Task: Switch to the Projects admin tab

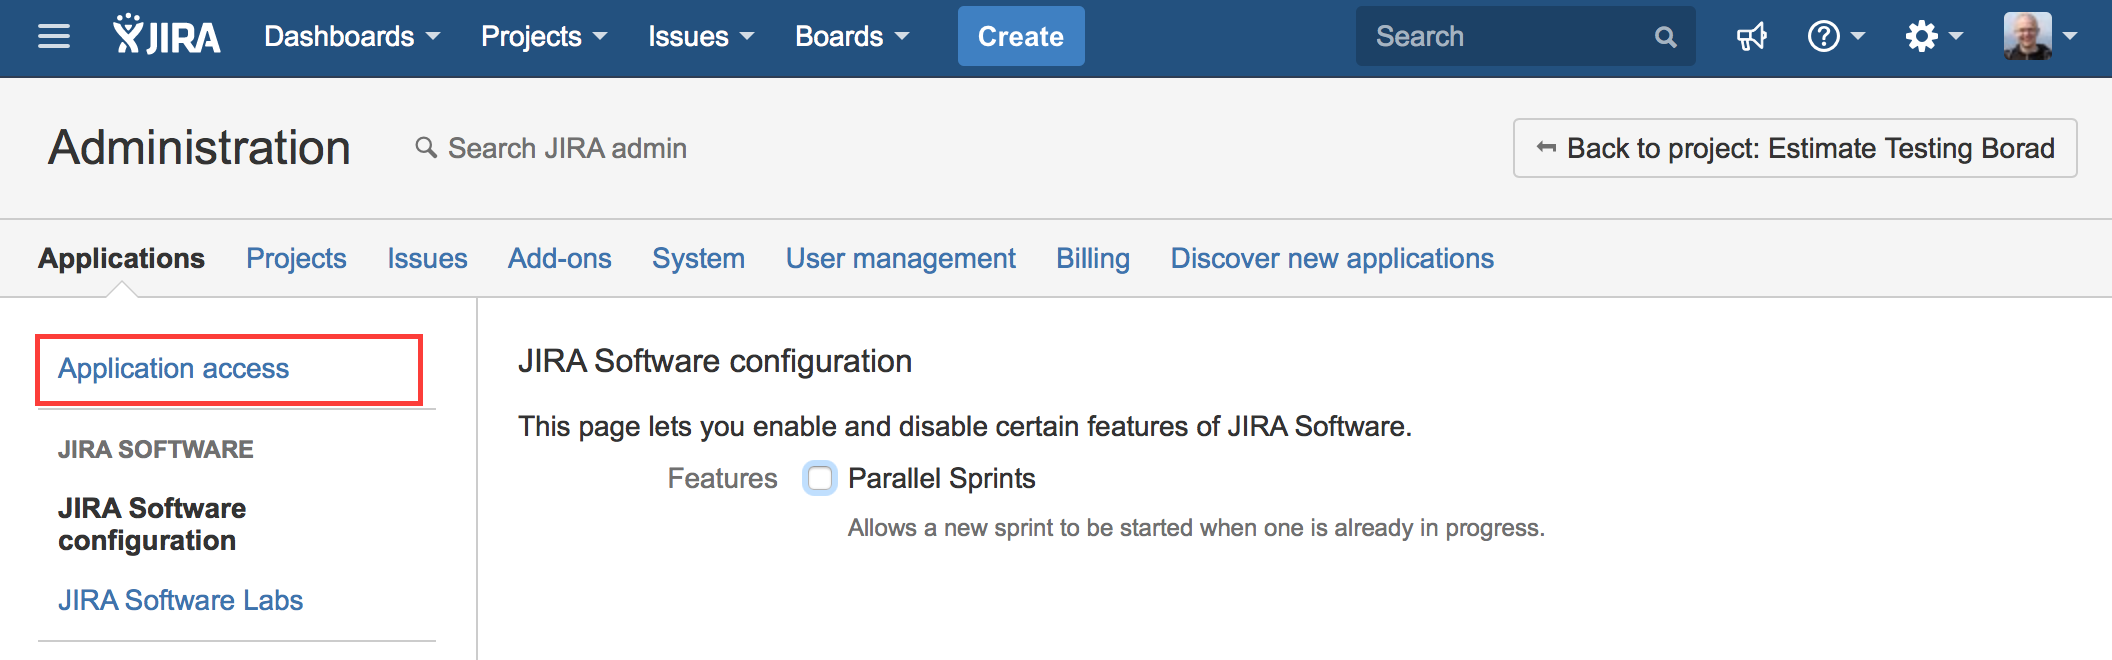Action: [296, 258]
